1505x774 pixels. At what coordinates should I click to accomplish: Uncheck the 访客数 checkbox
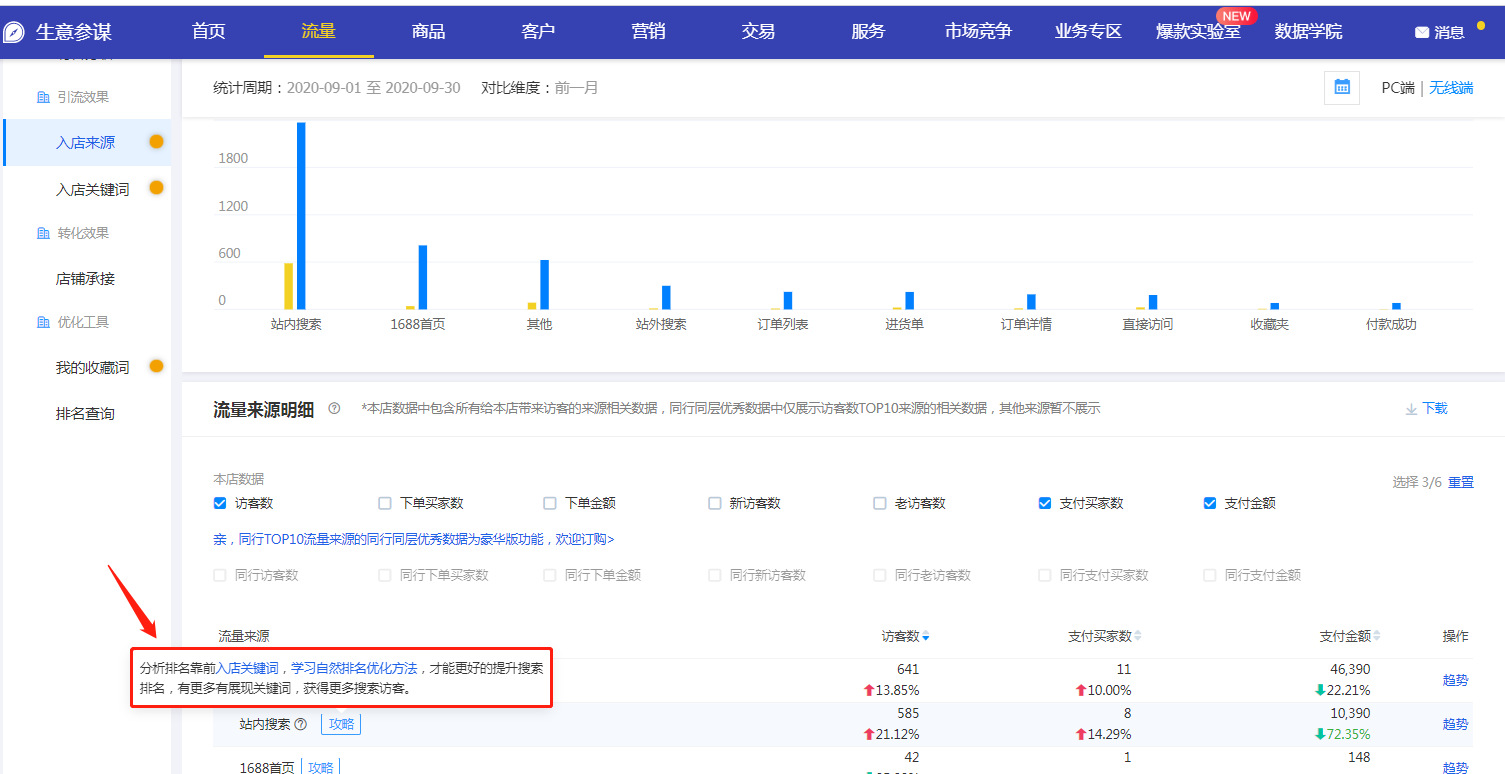[220, 503]
